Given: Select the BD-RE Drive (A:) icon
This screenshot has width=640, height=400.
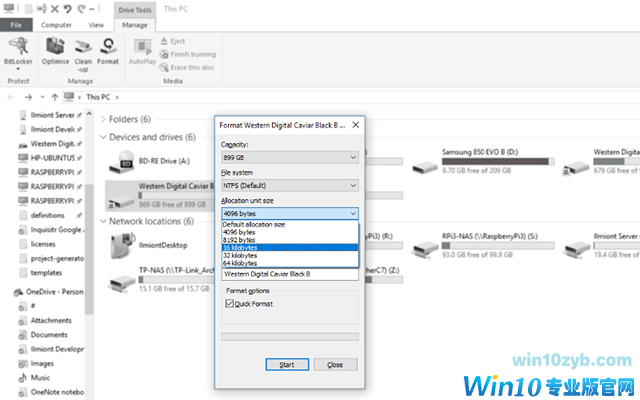Looking at the screenshot, I should (x=123, y=161).
